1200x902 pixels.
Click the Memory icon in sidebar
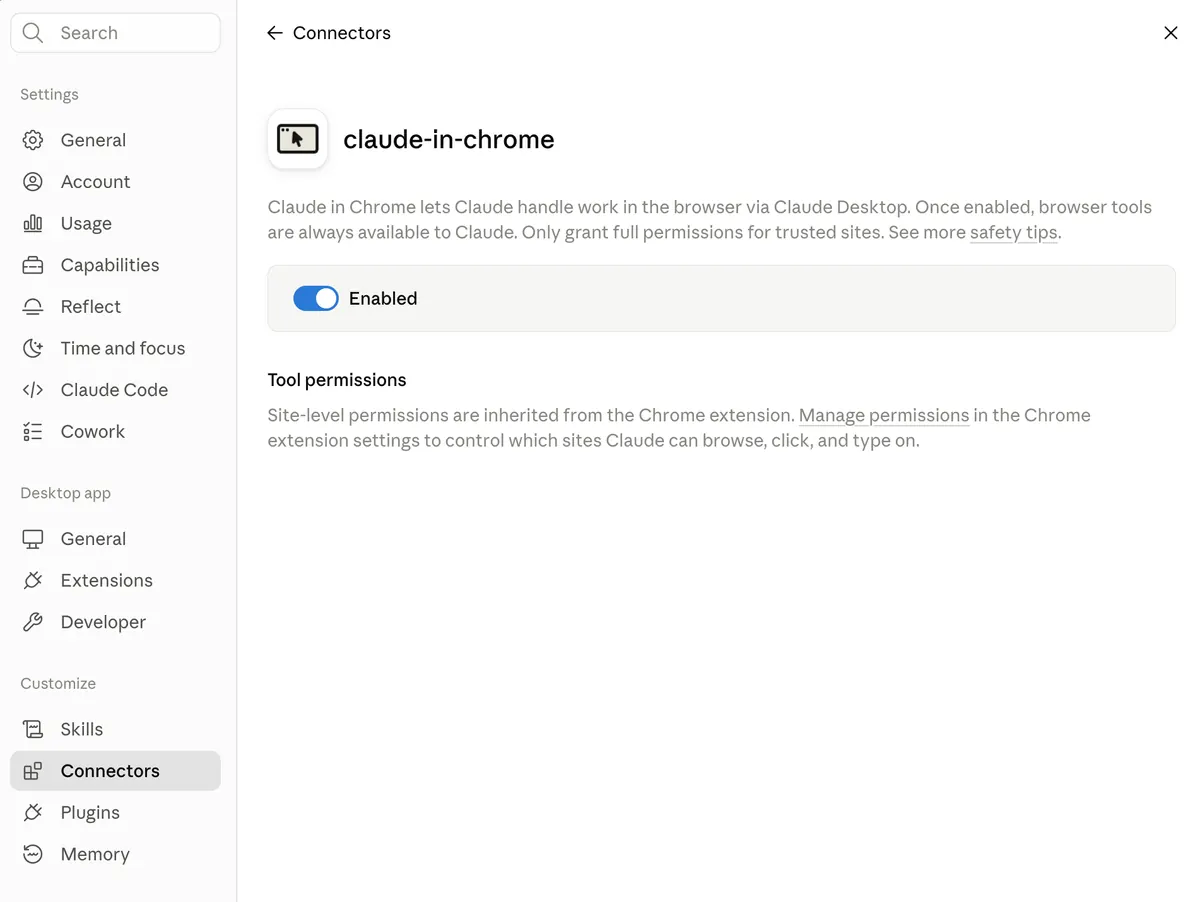click(x=33, y=854)
